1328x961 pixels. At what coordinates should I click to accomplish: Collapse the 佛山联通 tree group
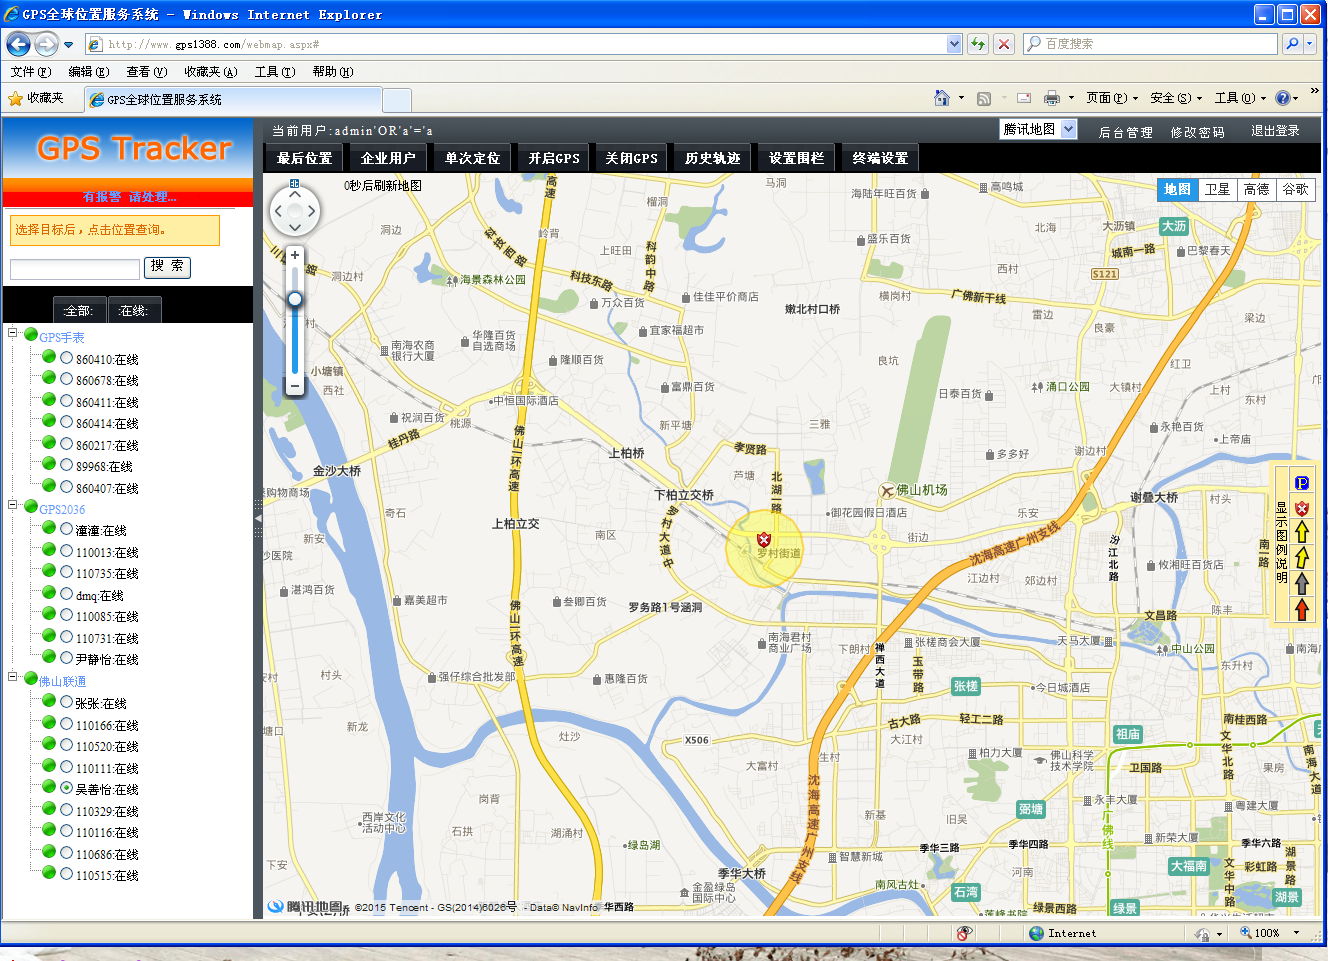click(13, 678)
